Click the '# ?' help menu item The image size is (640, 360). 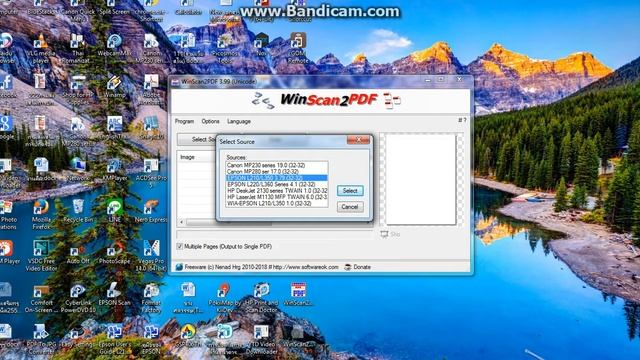point(462,120)
